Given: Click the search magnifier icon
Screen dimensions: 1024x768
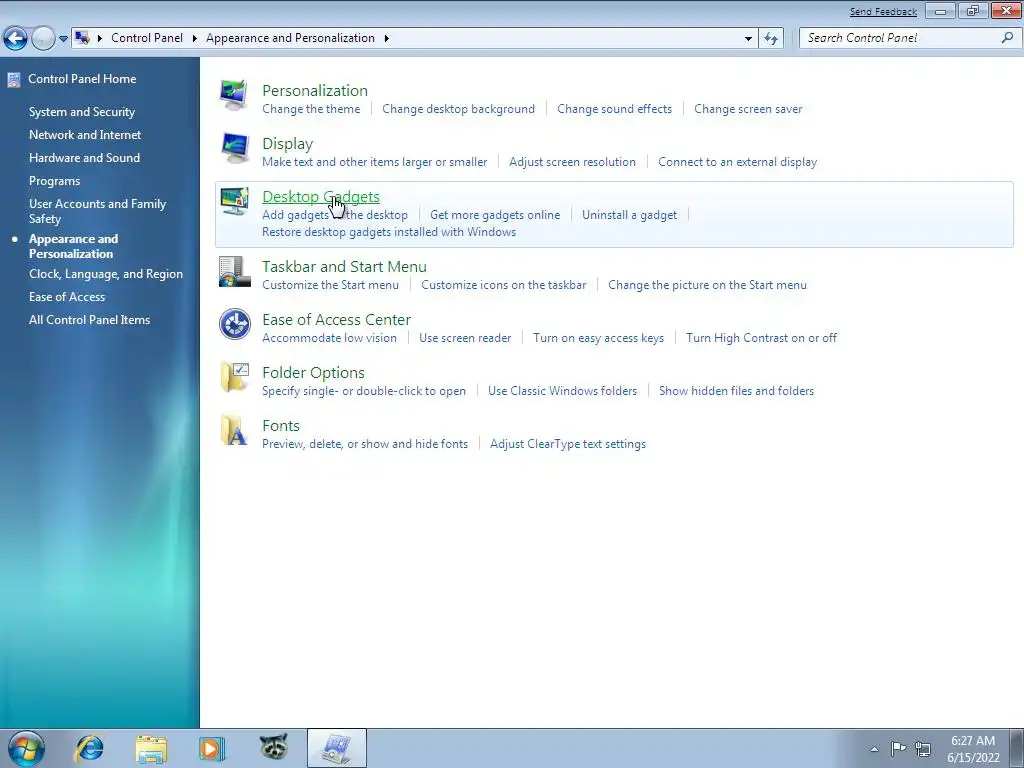Looking at the screenshot, I should click(x=1007, y=38).
